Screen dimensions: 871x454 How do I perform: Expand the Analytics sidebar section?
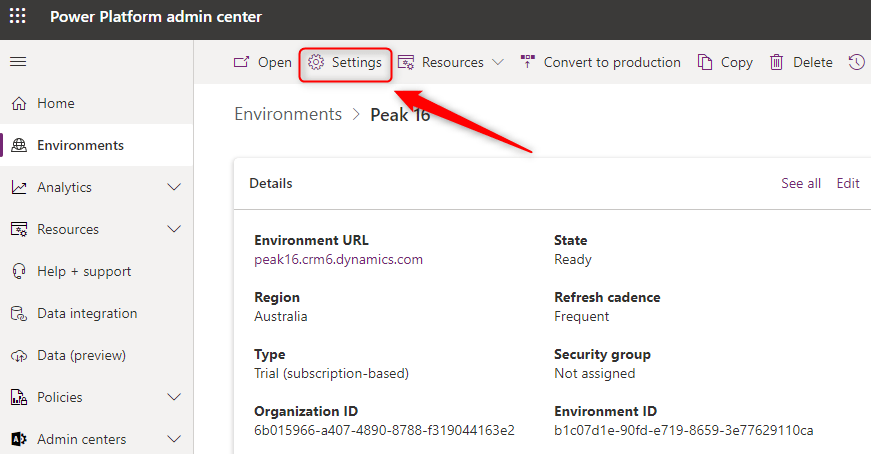174,188
